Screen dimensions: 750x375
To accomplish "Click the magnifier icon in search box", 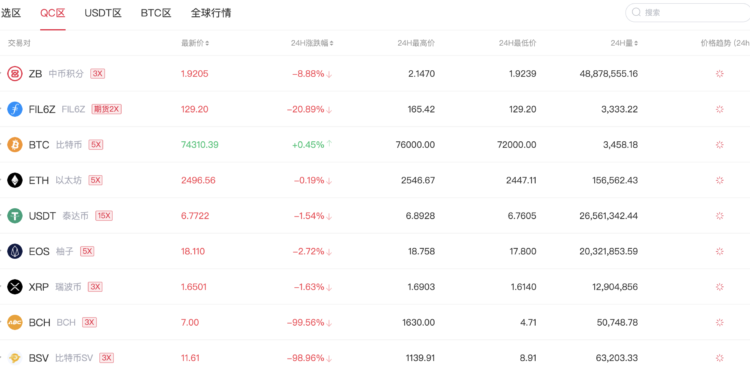I will point(636,12).
